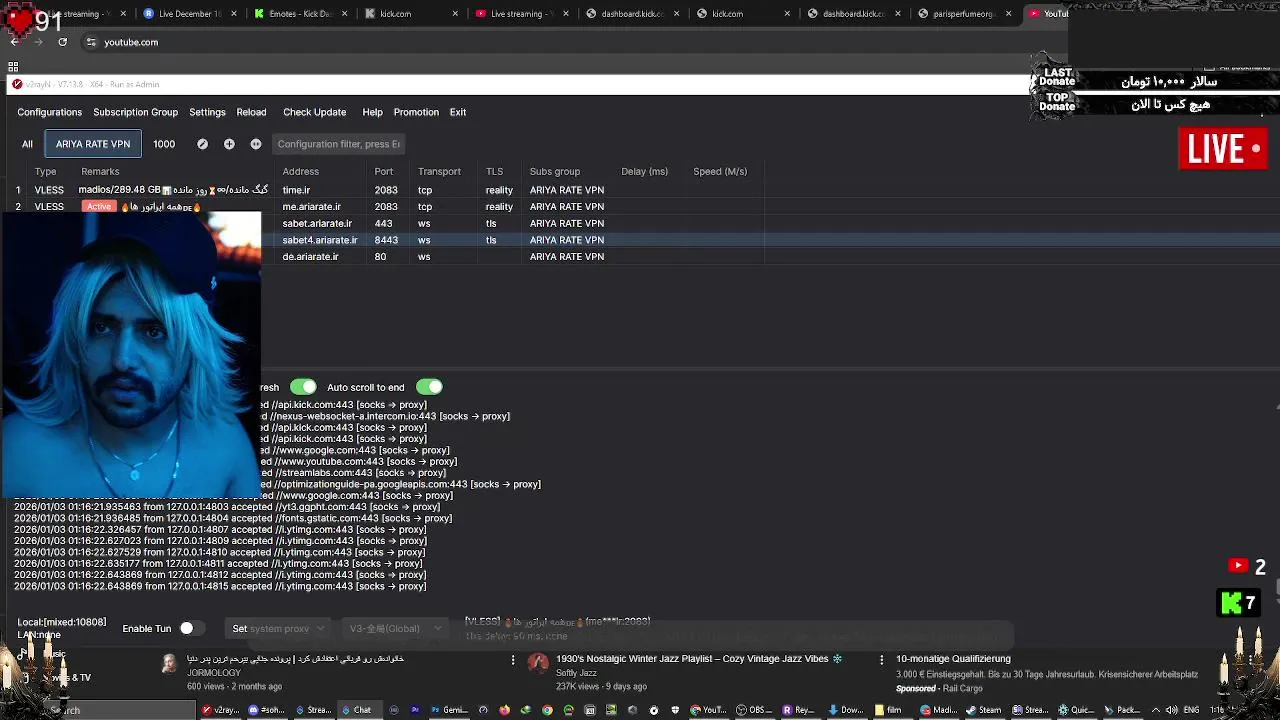Toggle Auto scroll to end switch

[429, 387]
